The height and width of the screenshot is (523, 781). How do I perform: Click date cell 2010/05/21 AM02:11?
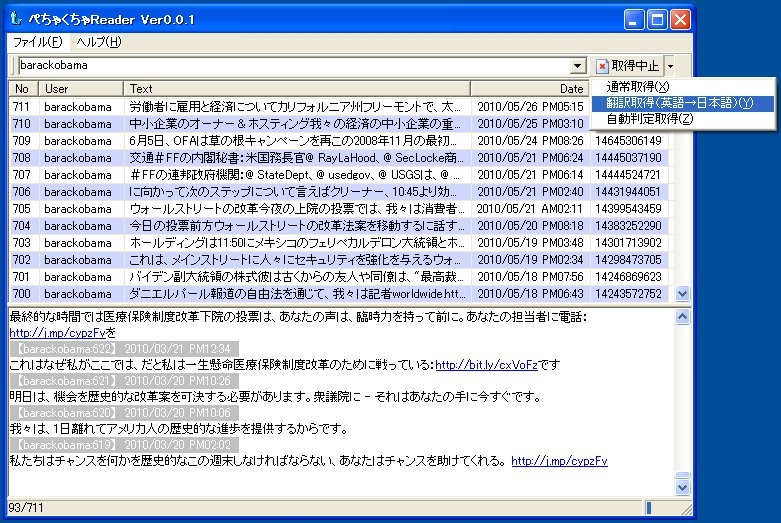pos(530,209)
